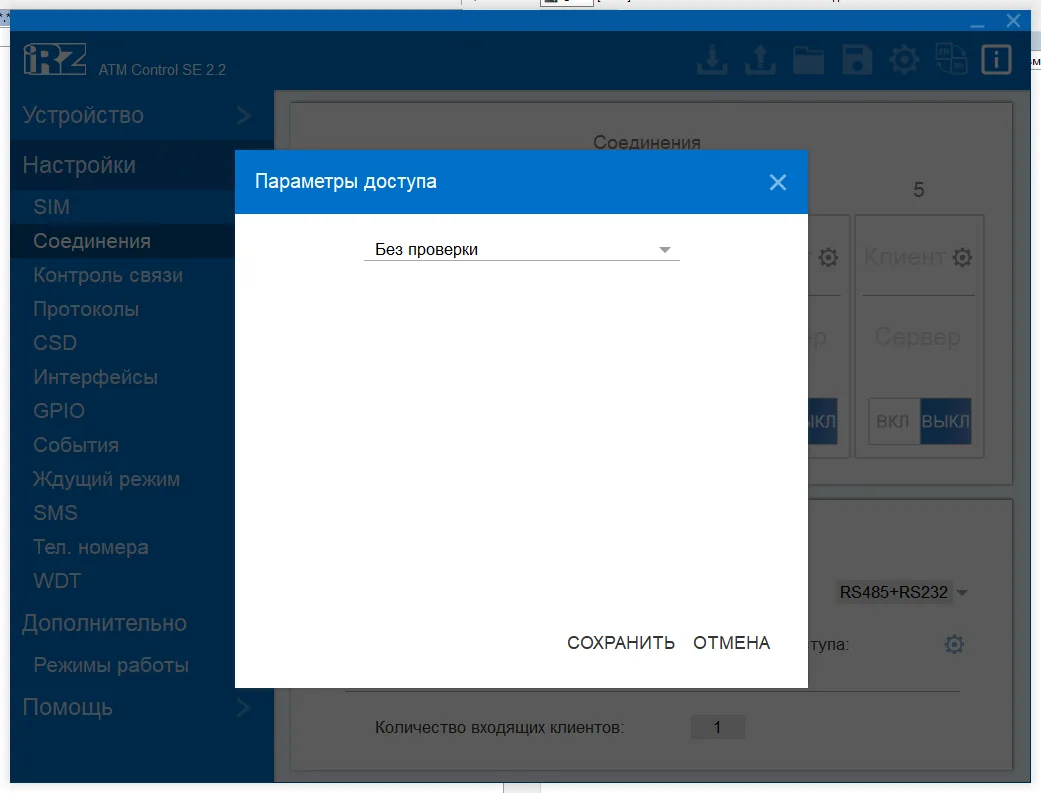Viewport: 1041px width, 793px height.
Task: Close the Параметры доступа dialog with X
Action: pos(777,182)
